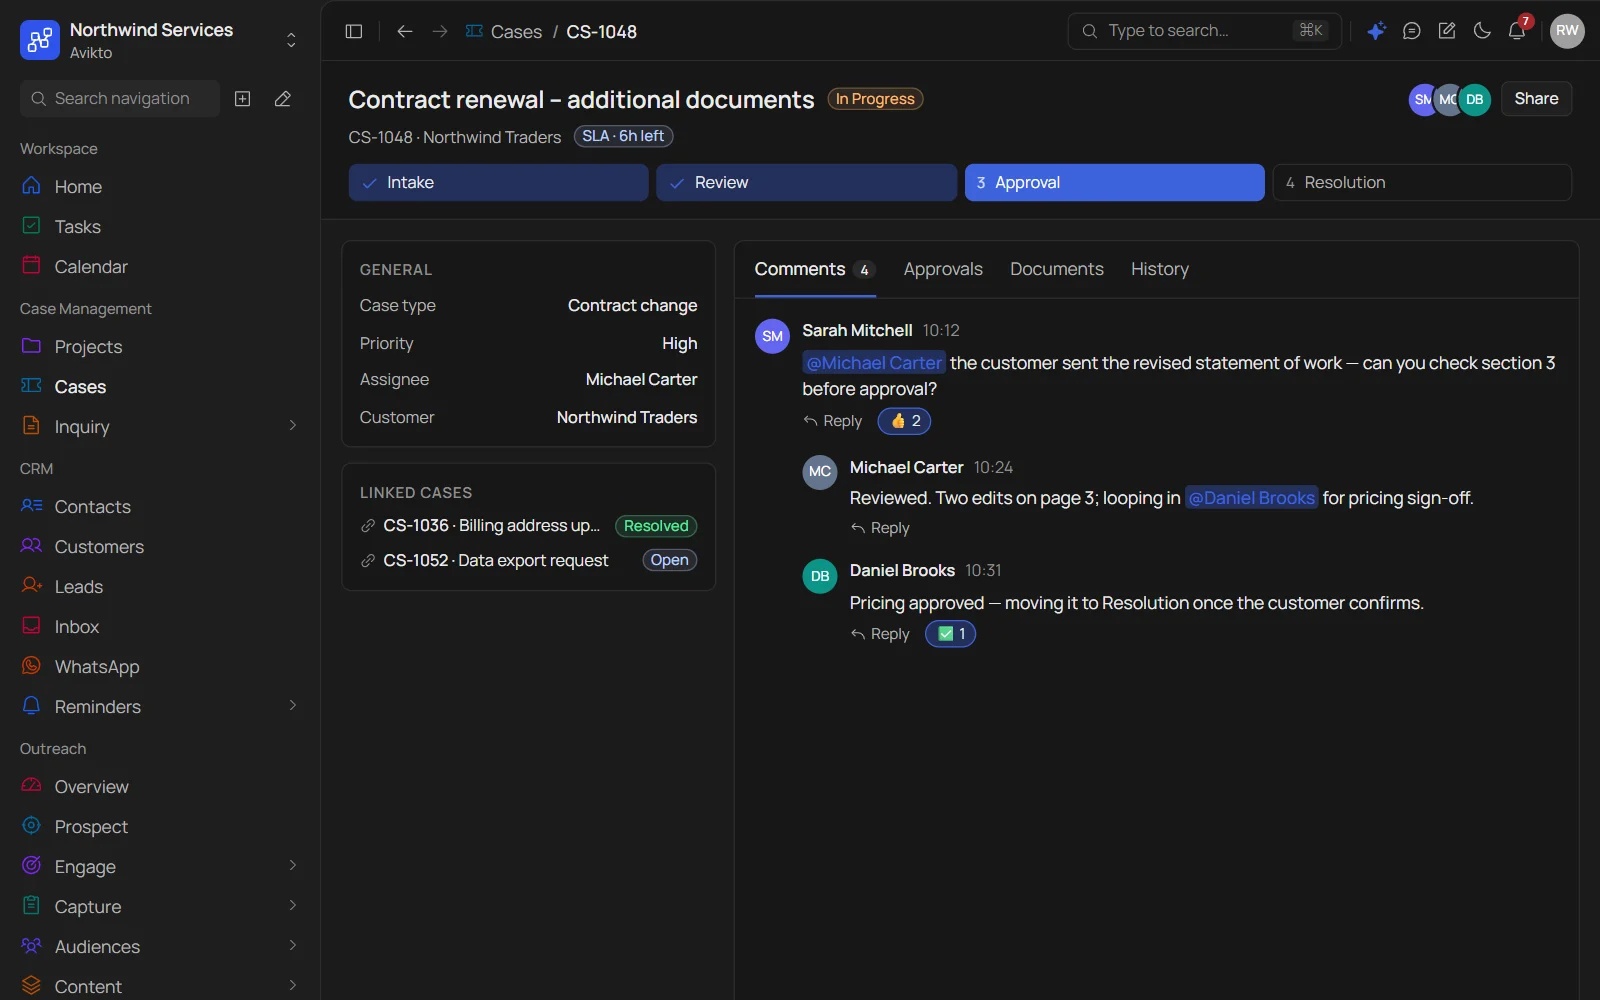The image size is (1600, 1000).
Task: Open the AI sparkle assistant icon
Action: point(1377,31)
